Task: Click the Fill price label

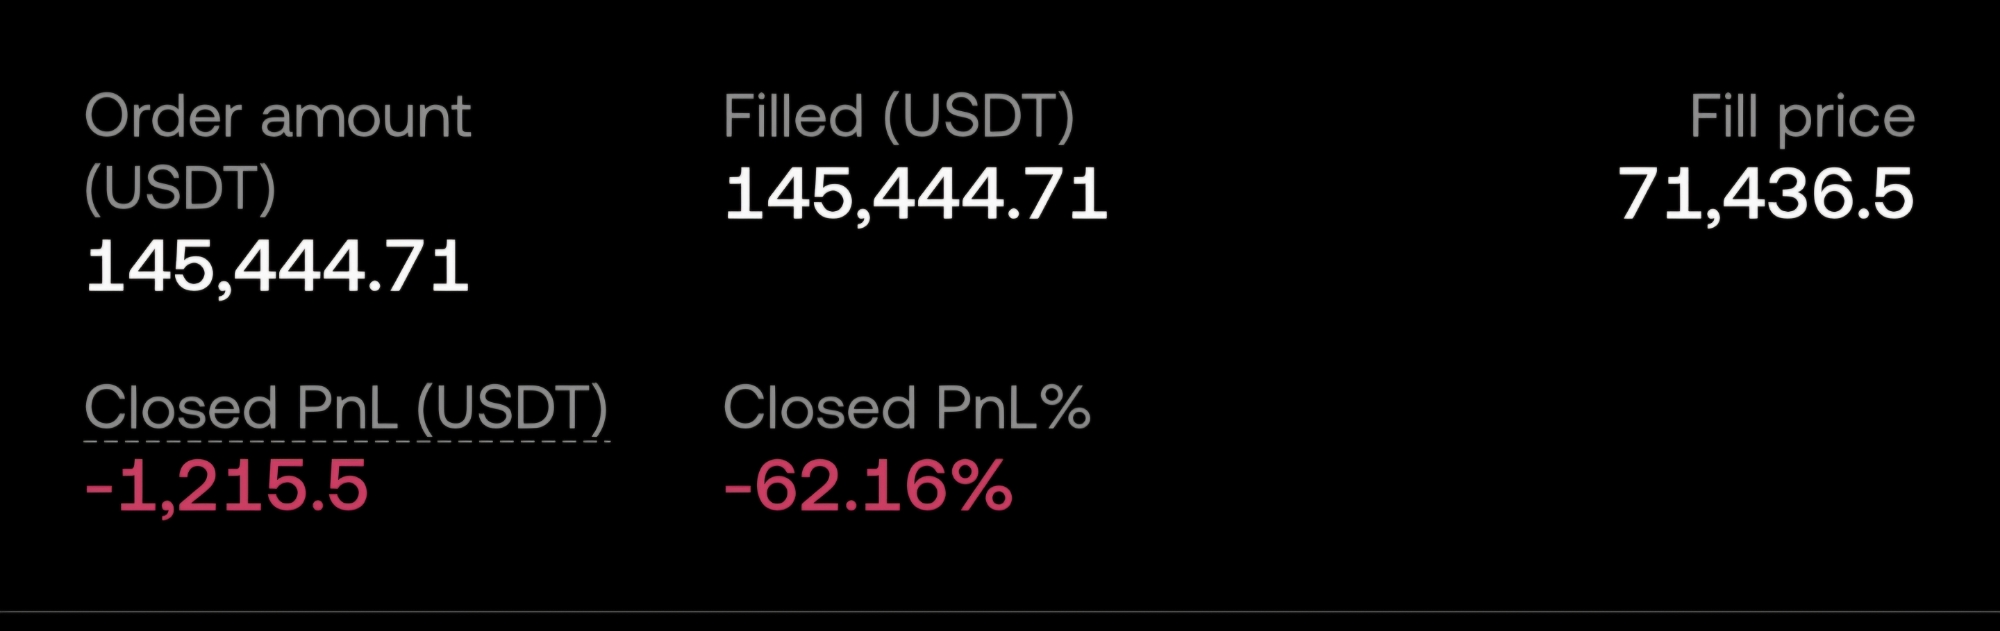Action: [1801, 118]
